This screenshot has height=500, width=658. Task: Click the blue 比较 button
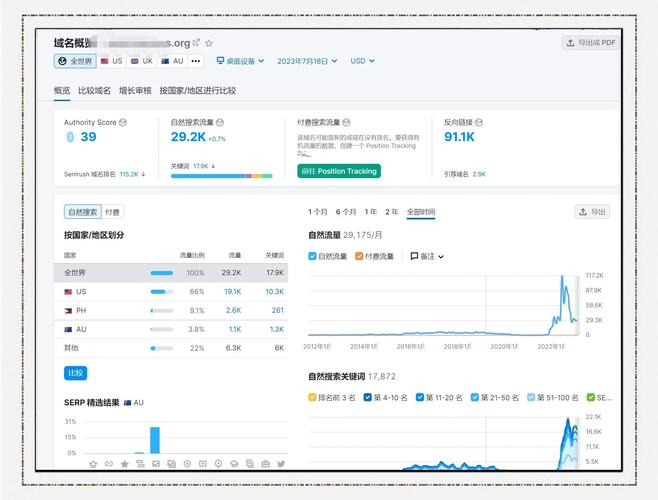[76, 373]
